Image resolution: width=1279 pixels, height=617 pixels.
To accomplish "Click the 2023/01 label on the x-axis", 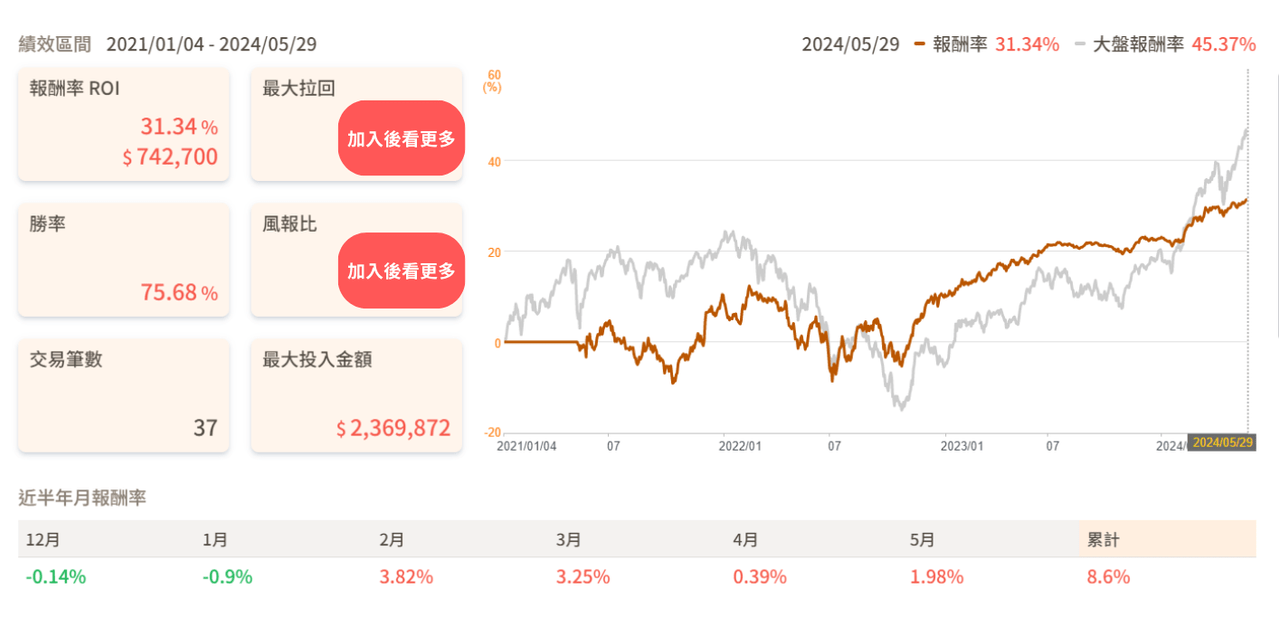I will click(961, 446).
